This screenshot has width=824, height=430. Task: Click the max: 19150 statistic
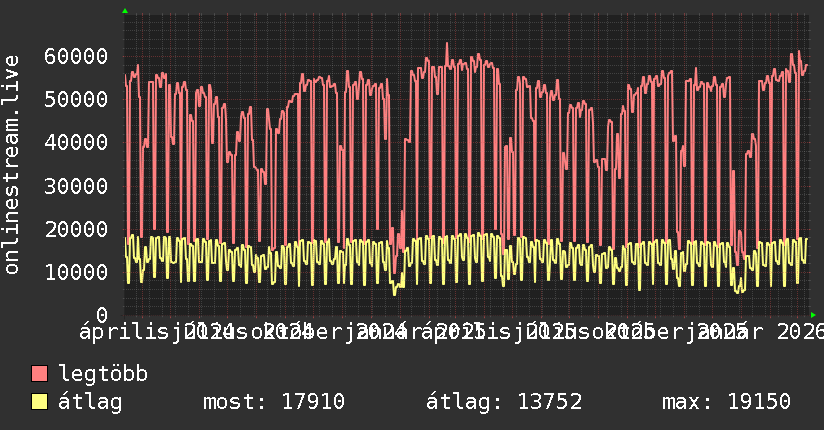tap(726, 402)
